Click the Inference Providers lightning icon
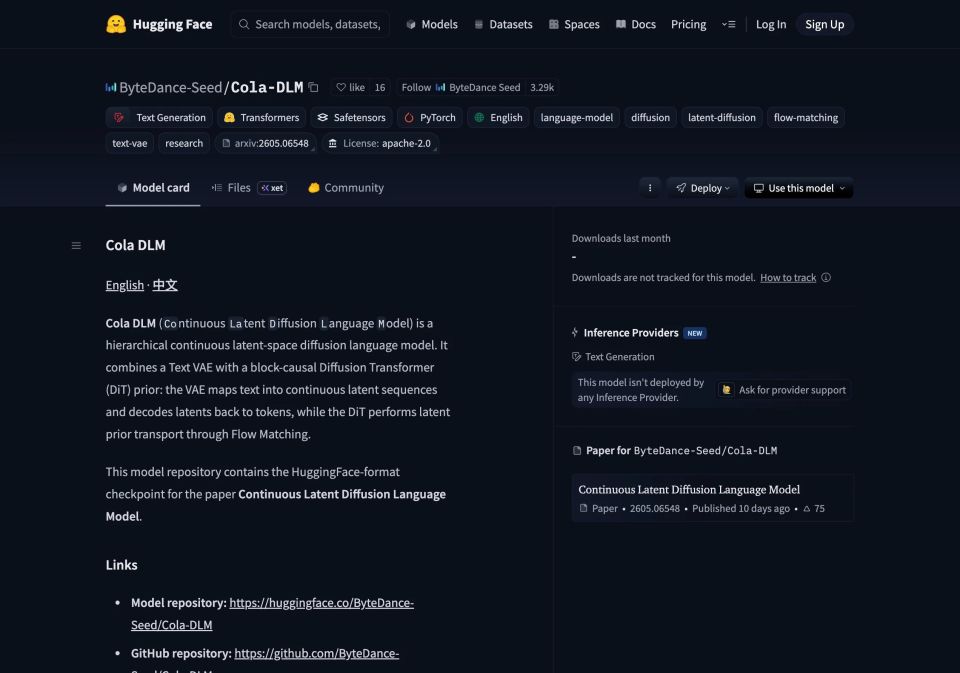The width and height of the screenshot is (960, 673). (x=575, y=333)
